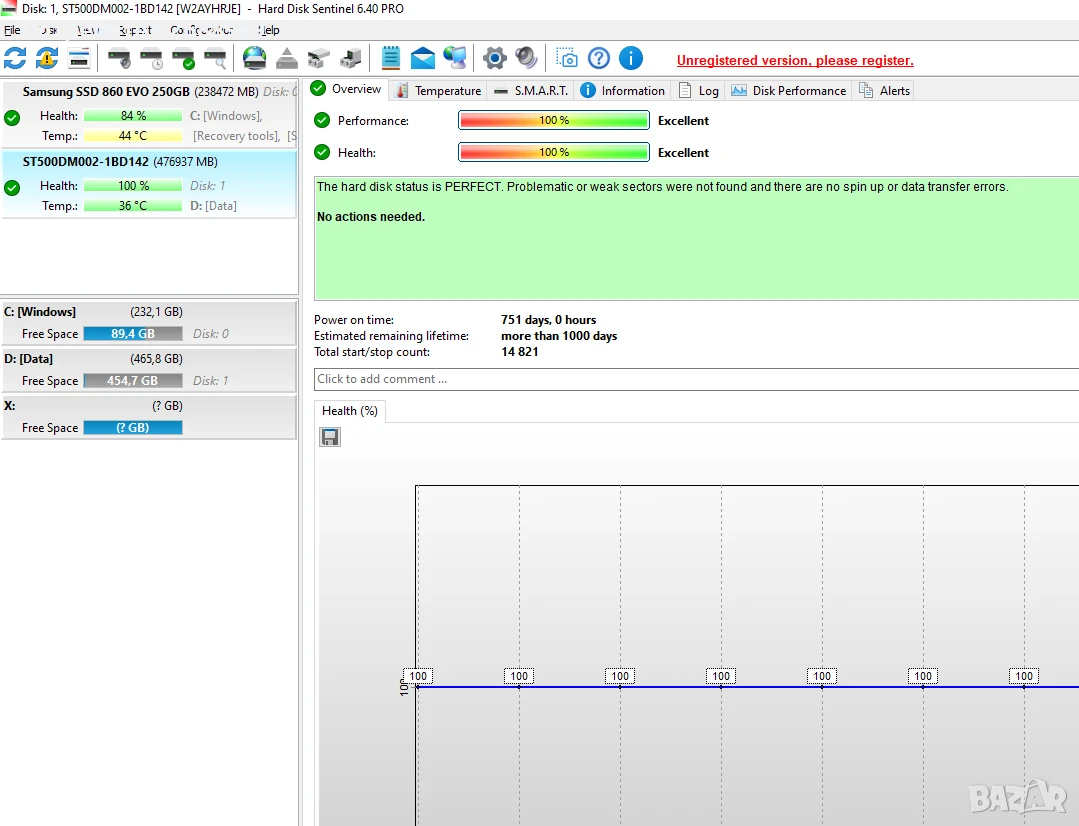This screenshot has width=1079, height=826.
Task: Click the 89,4 GB free space bar
Action: tap(133, 334)
